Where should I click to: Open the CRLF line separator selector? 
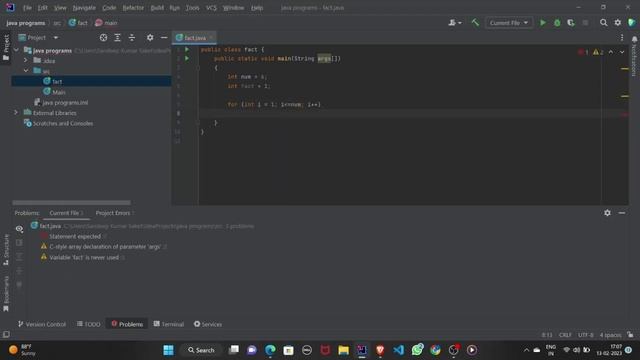(x=565, y=335)
